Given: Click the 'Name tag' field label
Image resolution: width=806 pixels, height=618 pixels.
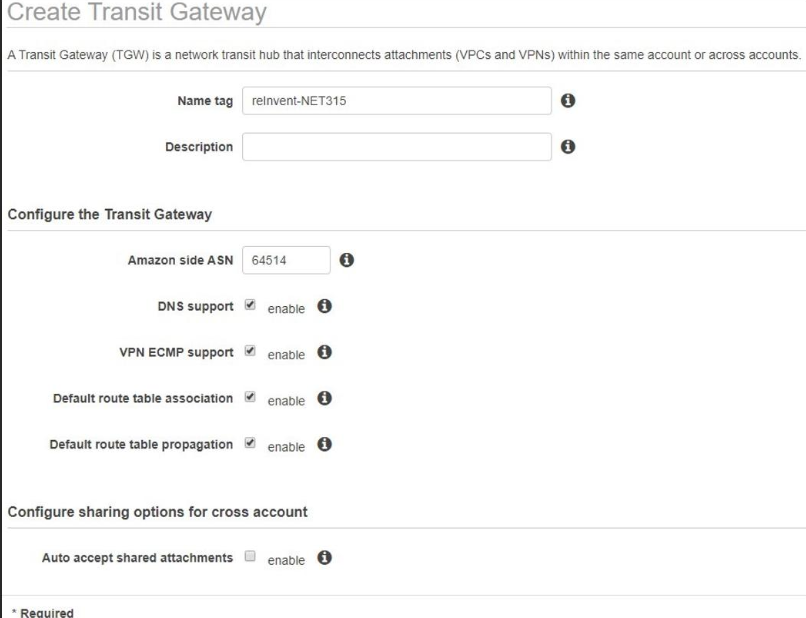Looking at the screenshot, I should [205, 101].
